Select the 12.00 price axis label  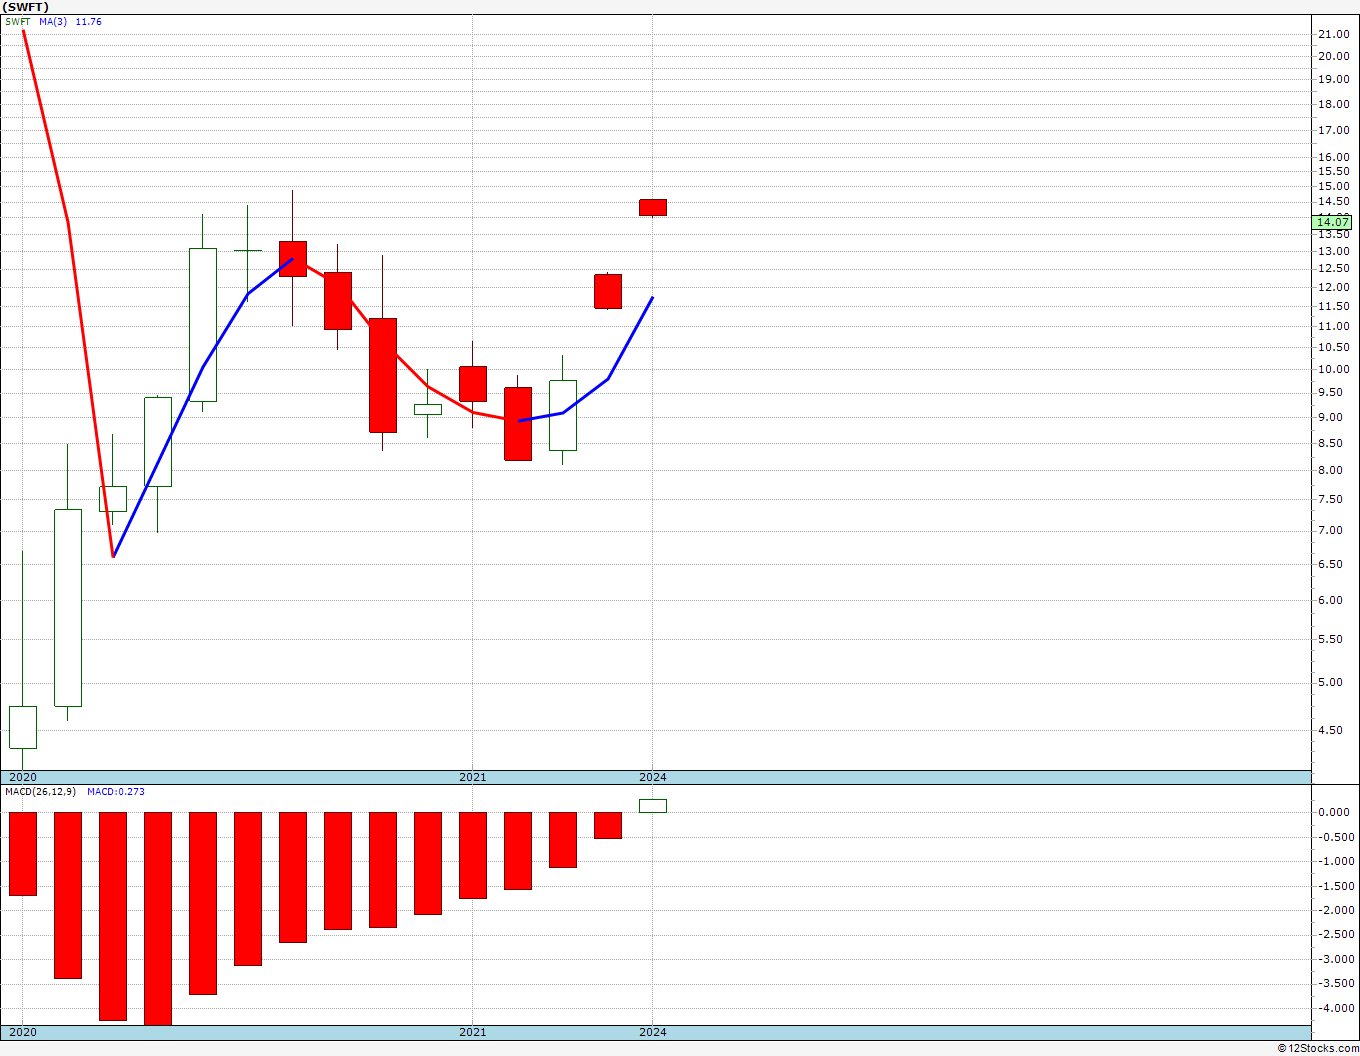pos(1333,287)
